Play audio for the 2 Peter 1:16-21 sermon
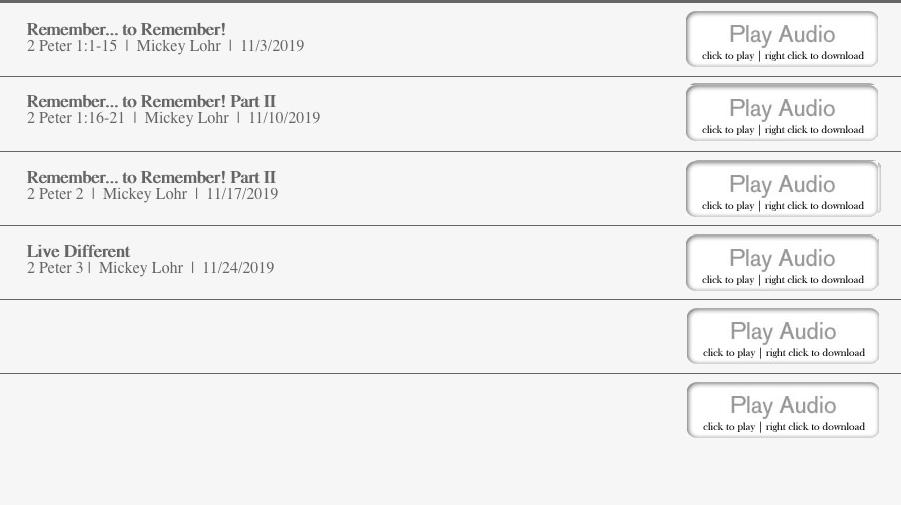901x505 pixels. coord(782,113)
